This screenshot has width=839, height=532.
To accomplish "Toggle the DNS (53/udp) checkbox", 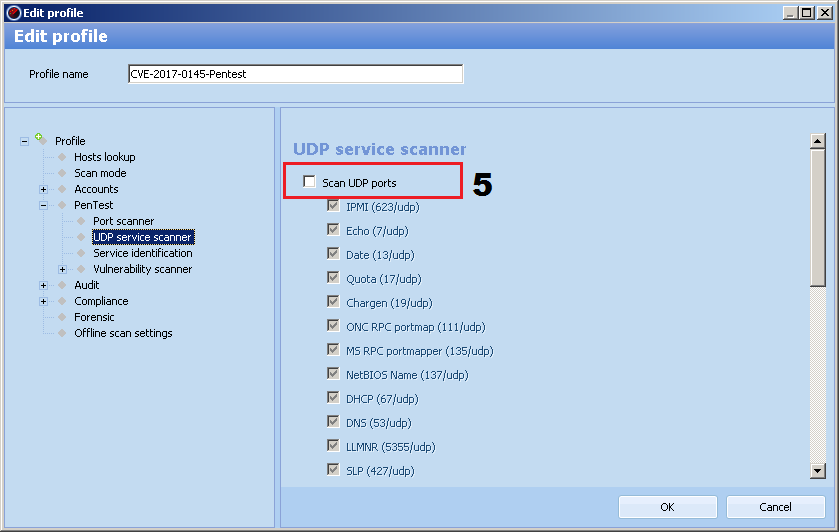I will [334, 423].
